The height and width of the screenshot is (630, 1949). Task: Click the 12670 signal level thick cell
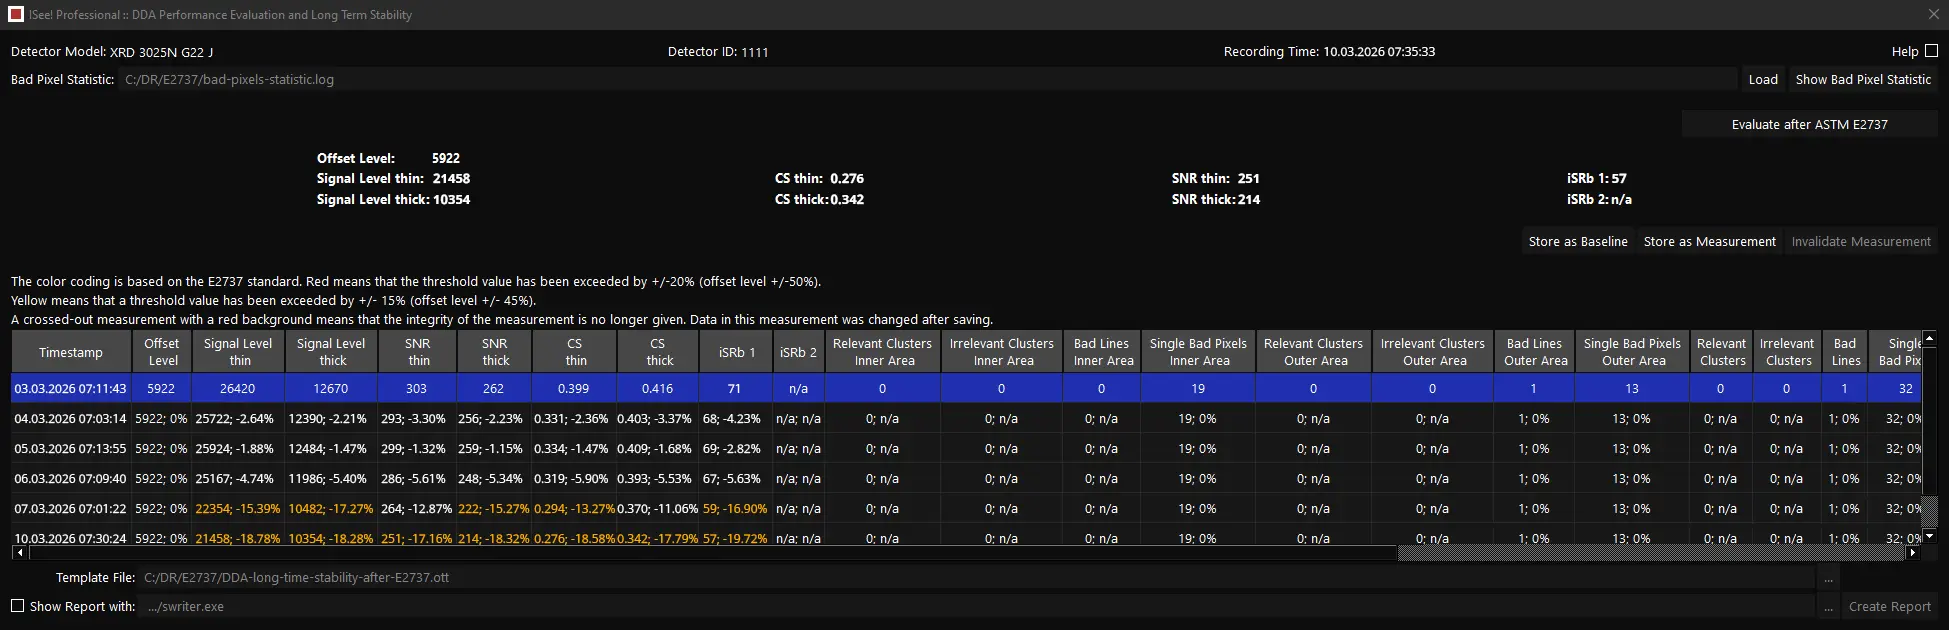(x=331, y=388)
